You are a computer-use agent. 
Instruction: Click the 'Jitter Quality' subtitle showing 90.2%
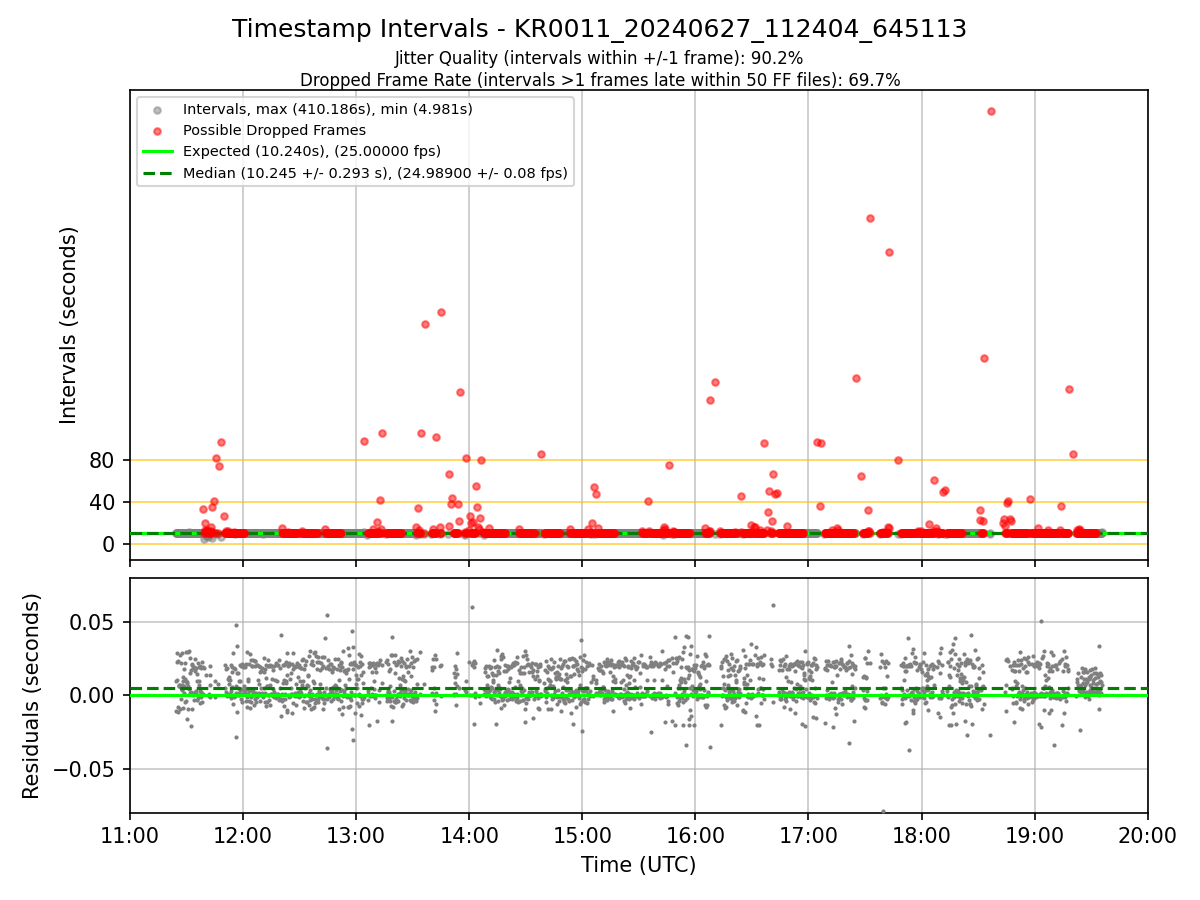coord(599,58)
